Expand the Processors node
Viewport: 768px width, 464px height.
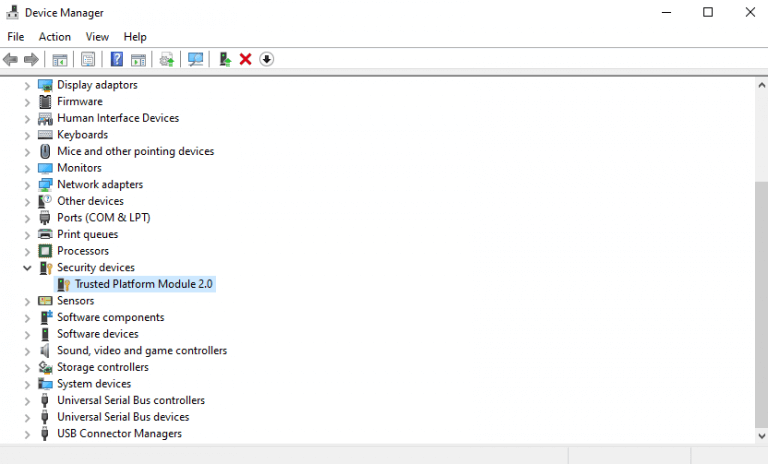click(27, 252)
